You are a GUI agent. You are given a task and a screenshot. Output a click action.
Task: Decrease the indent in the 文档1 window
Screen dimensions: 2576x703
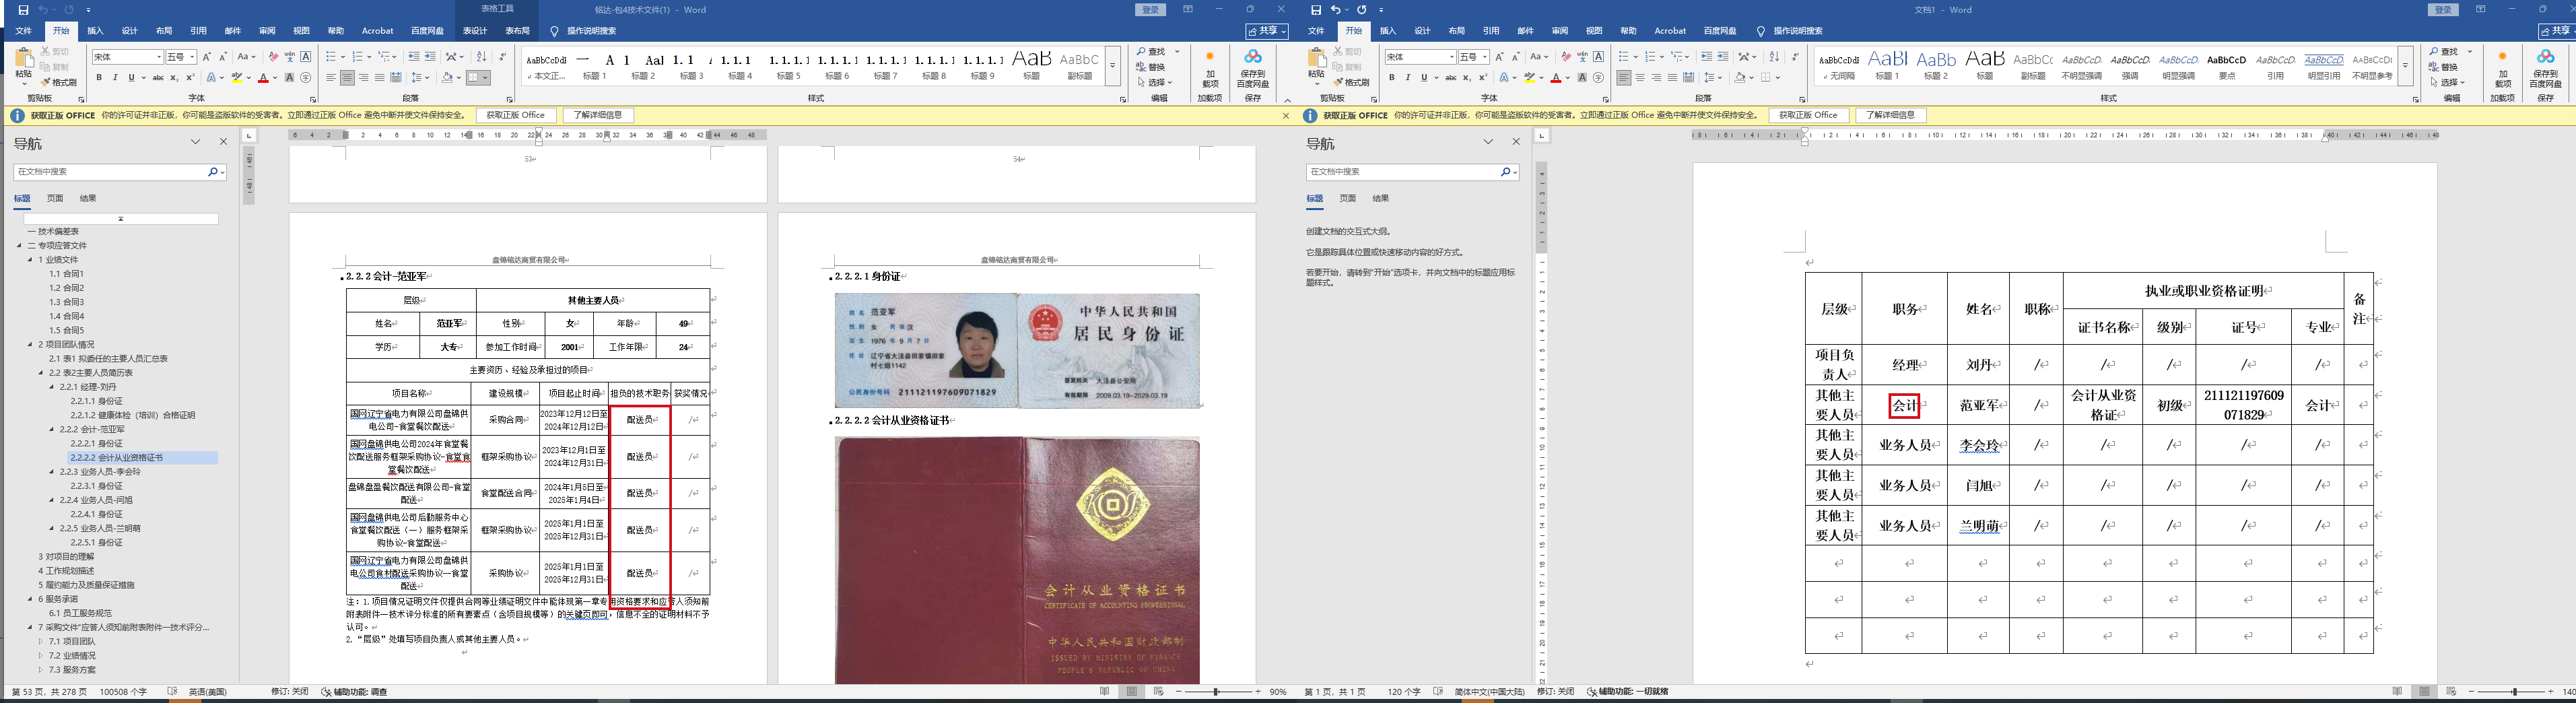coord(1706,57)
